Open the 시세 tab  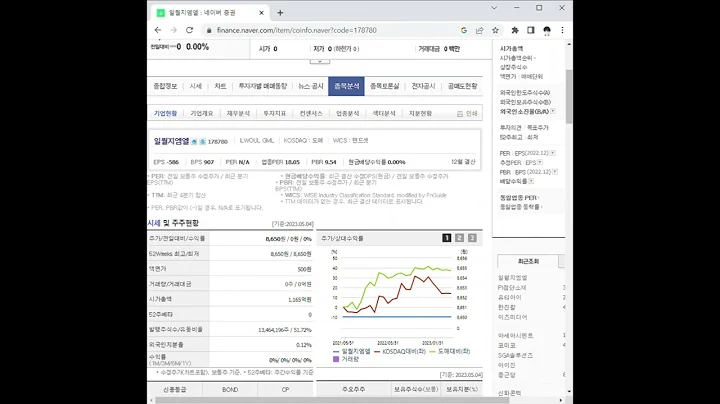coord(196,86)
